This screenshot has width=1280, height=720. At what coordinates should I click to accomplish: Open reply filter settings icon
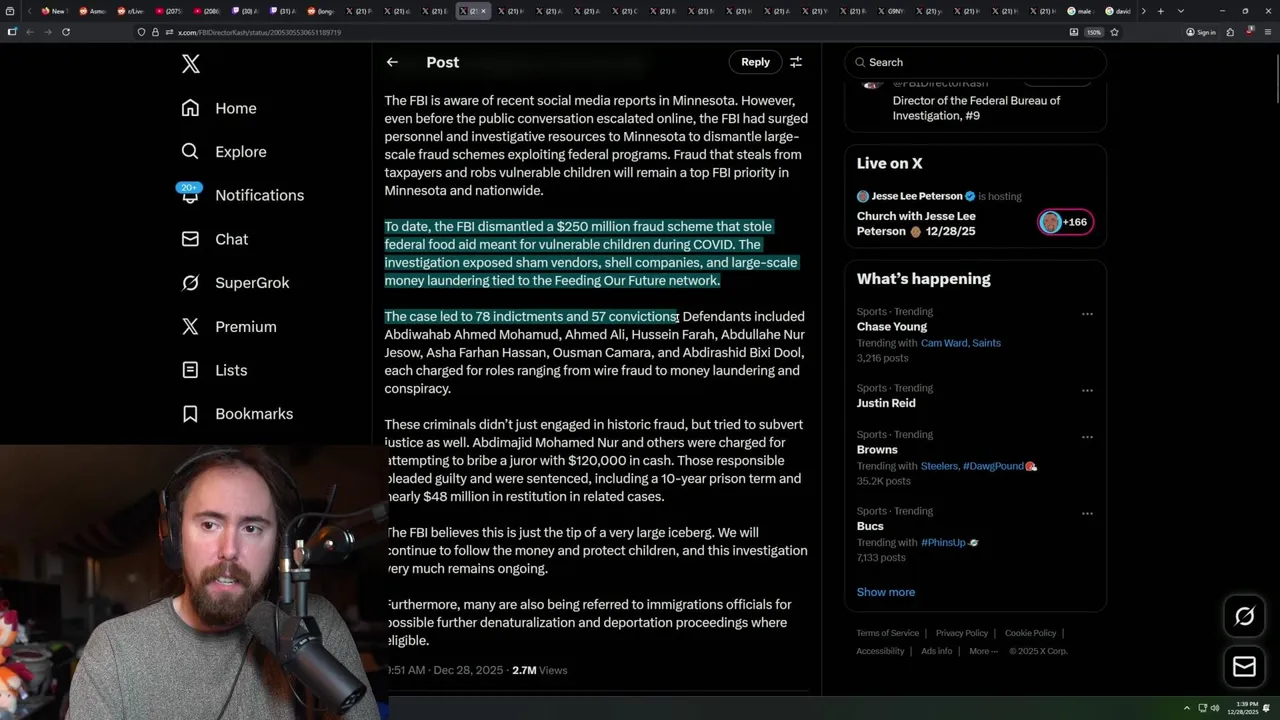click(x=796, y=62)
